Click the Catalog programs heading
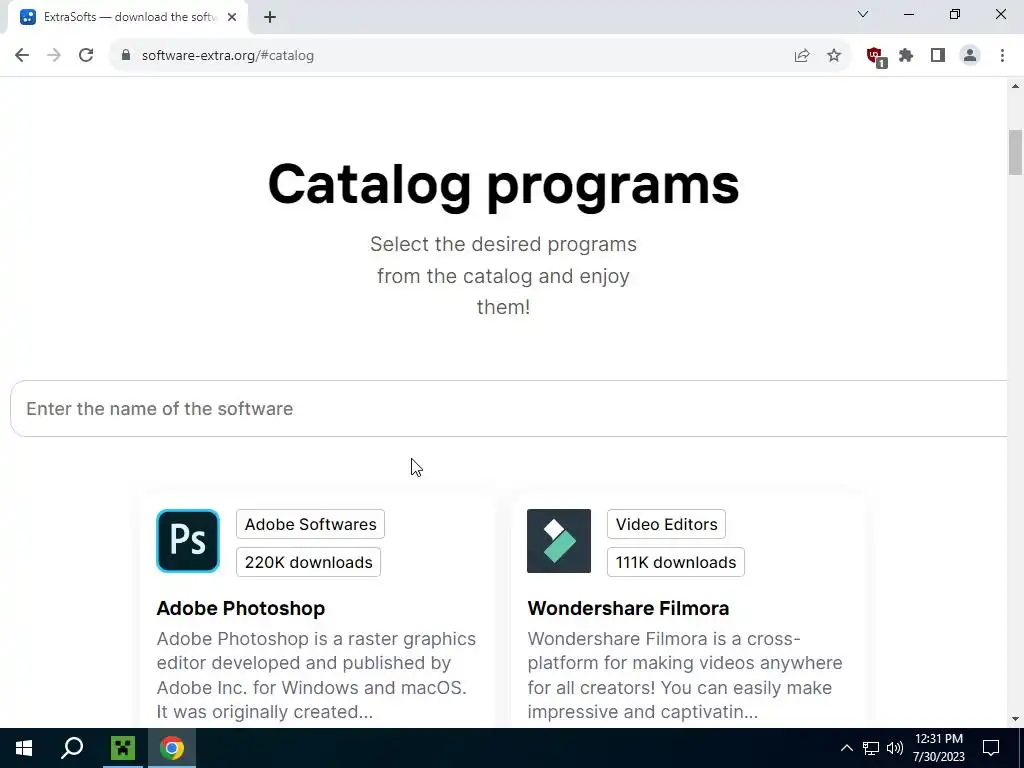The height and width of the screenshot is (768, 1024). click(504, 185)
